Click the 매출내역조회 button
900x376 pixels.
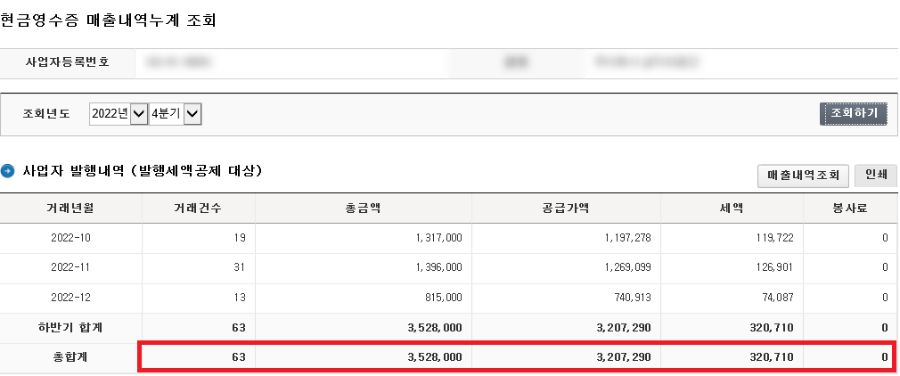click(802, 176)
